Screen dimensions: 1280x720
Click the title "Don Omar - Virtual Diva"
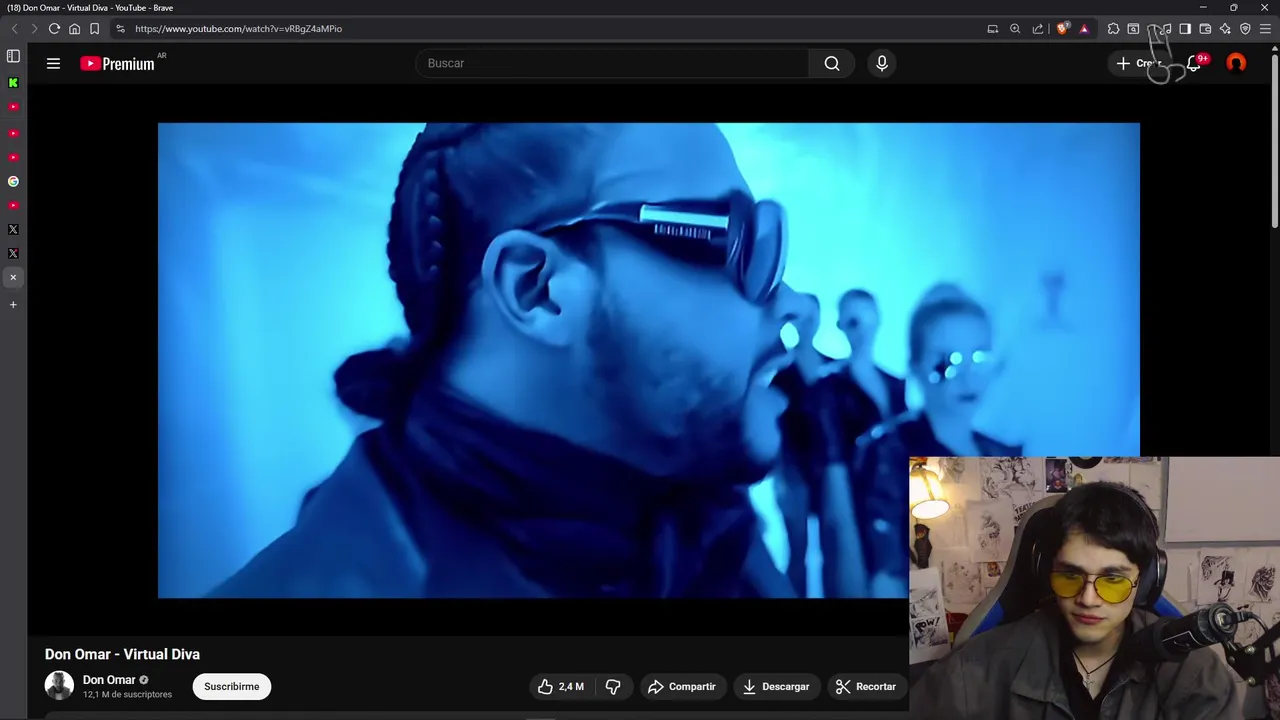click(x=122, y=654)
